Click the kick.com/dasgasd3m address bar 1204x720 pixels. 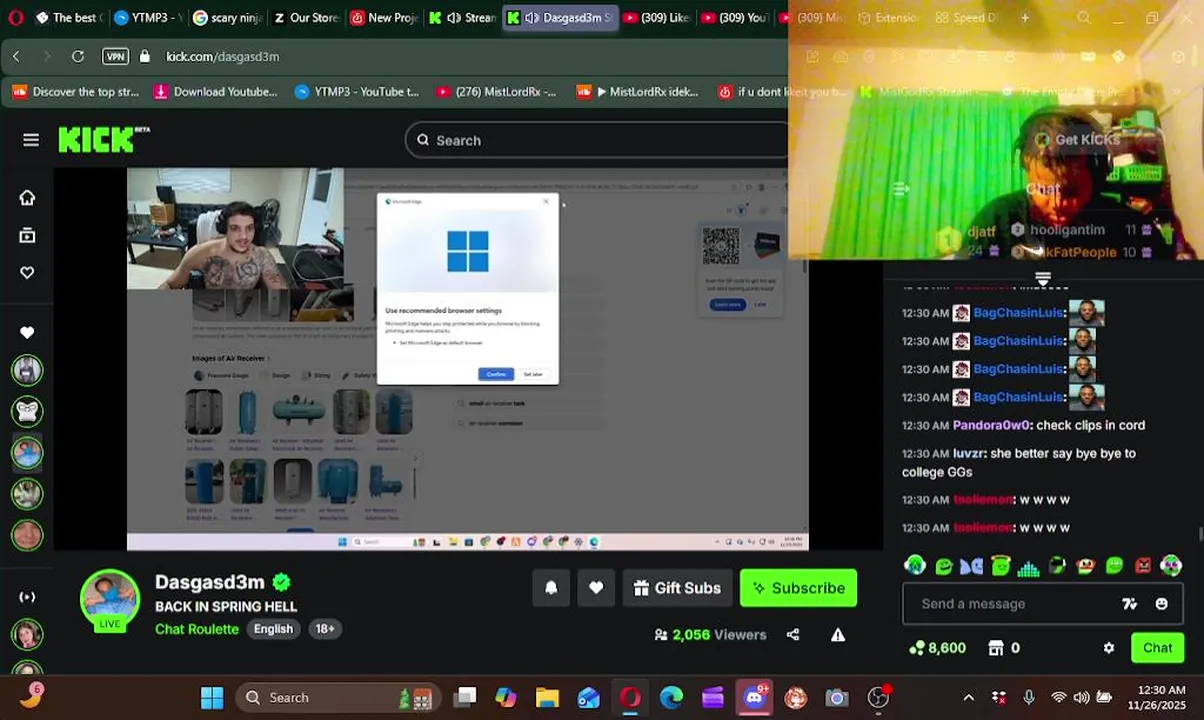point(222,56)
